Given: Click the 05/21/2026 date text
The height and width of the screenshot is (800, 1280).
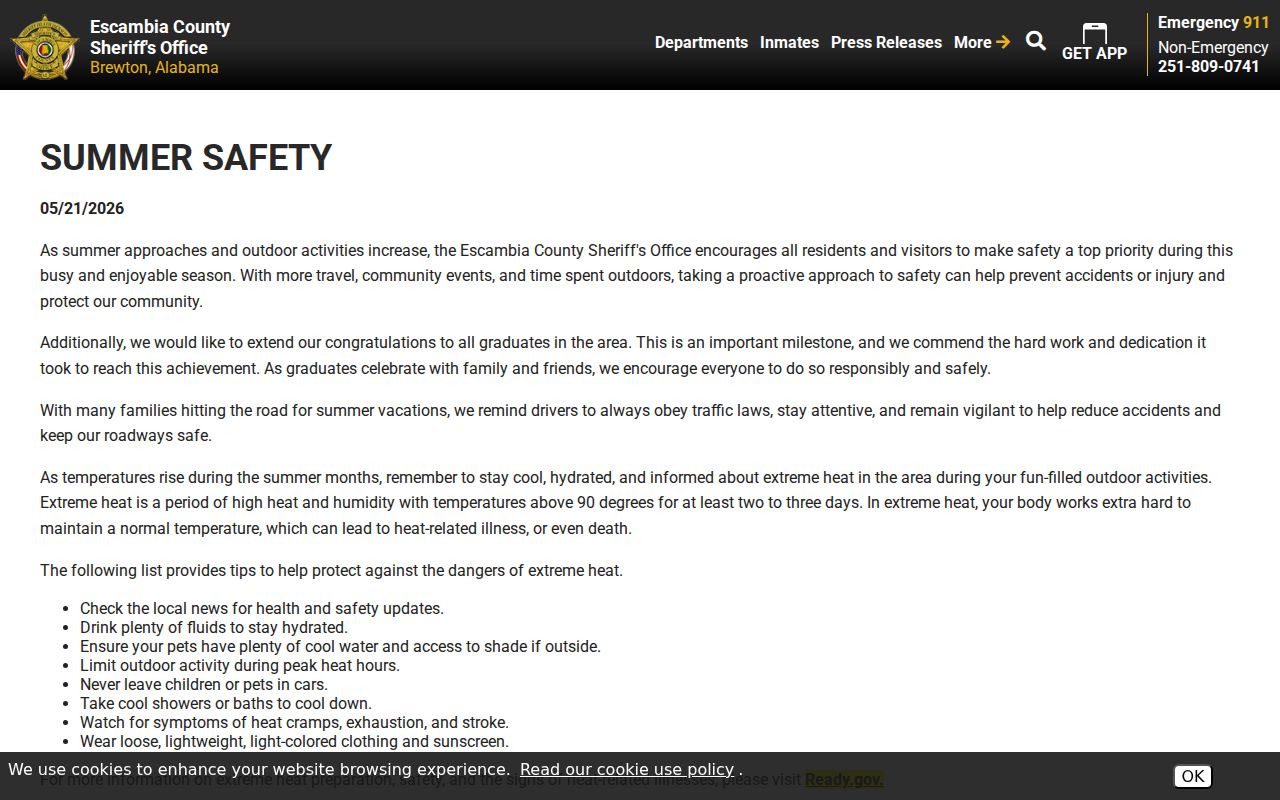Looking at the screenshot, I should tap(82, 208).
